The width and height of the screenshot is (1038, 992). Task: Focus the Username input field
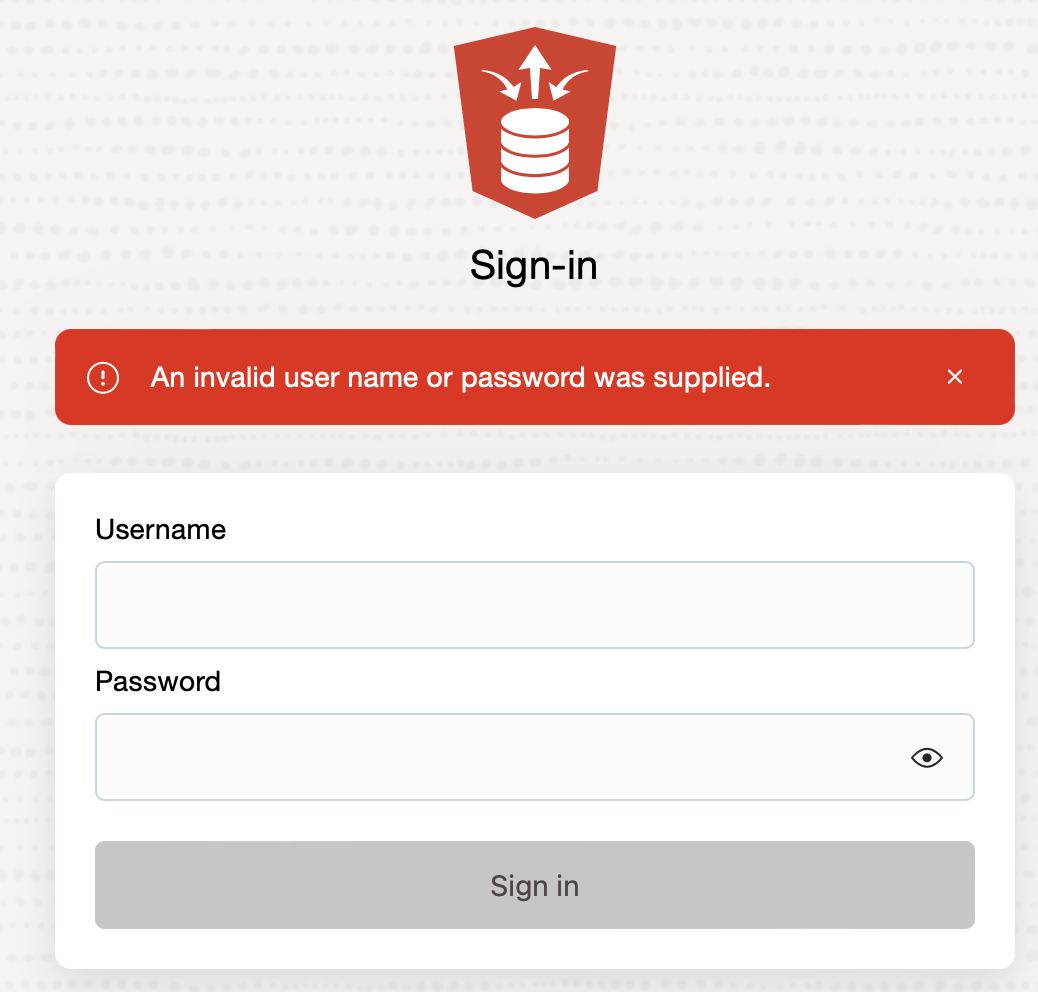535,605
